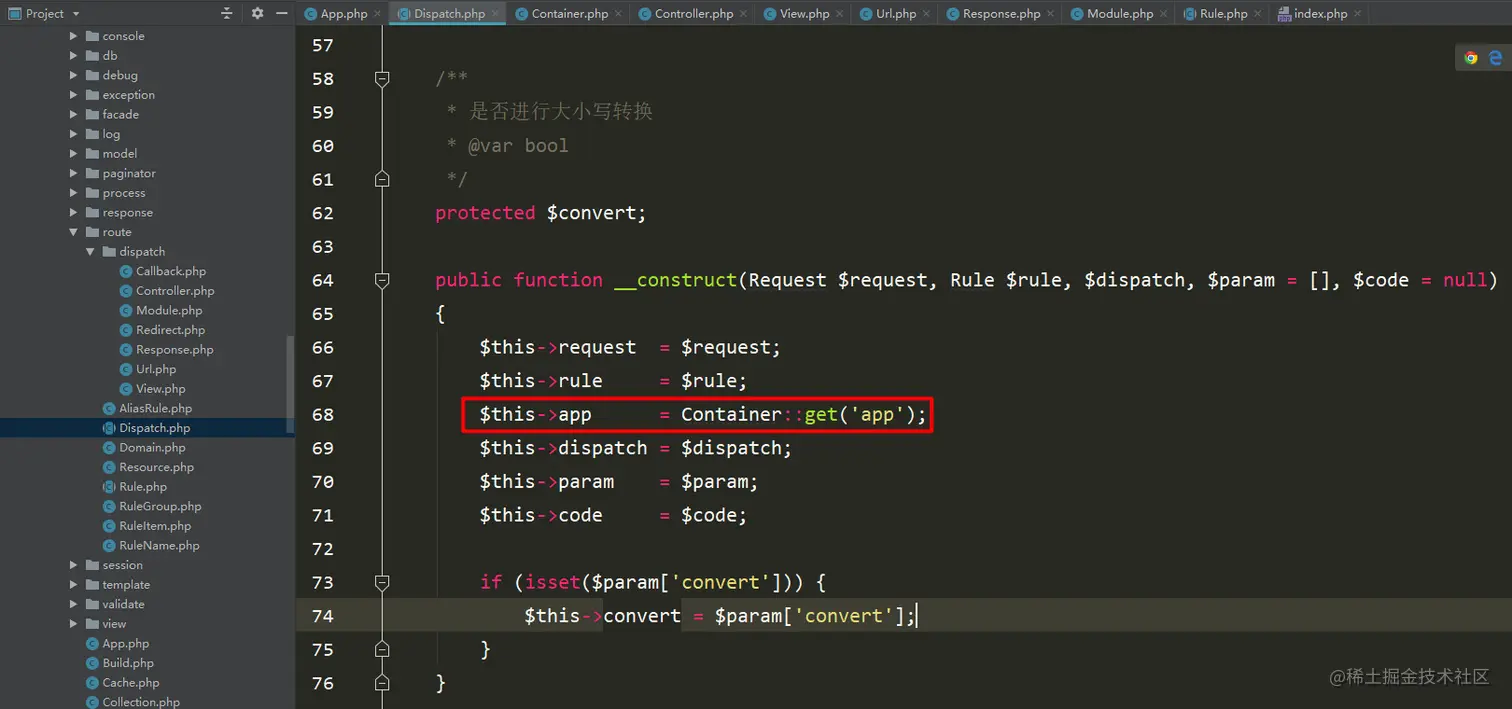
Task: Expand the db folder
Action: [x=74, y=56]
